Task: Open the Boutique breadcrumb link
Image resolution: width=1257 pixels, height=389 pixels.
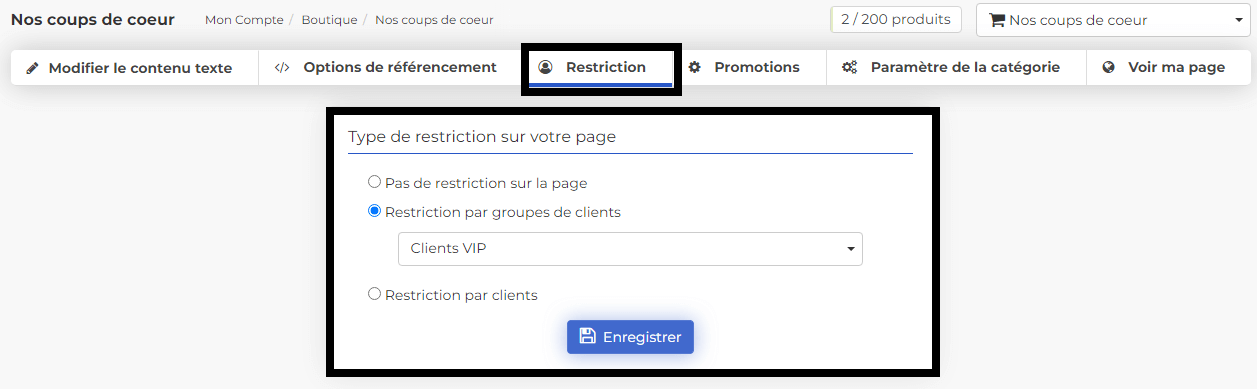Action: pos(328,20)
